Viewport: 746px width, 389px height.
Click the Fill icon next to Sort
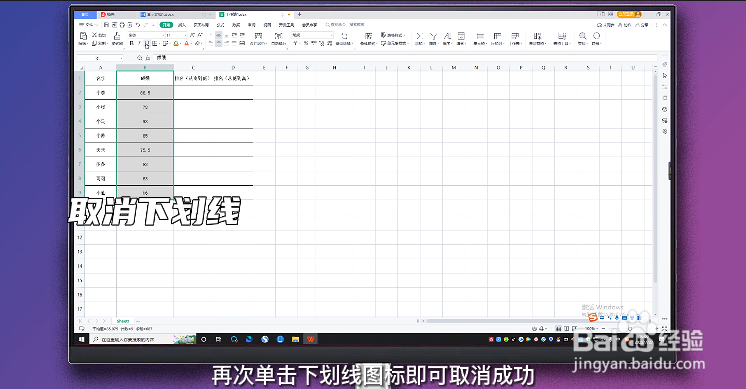(461, 36)
